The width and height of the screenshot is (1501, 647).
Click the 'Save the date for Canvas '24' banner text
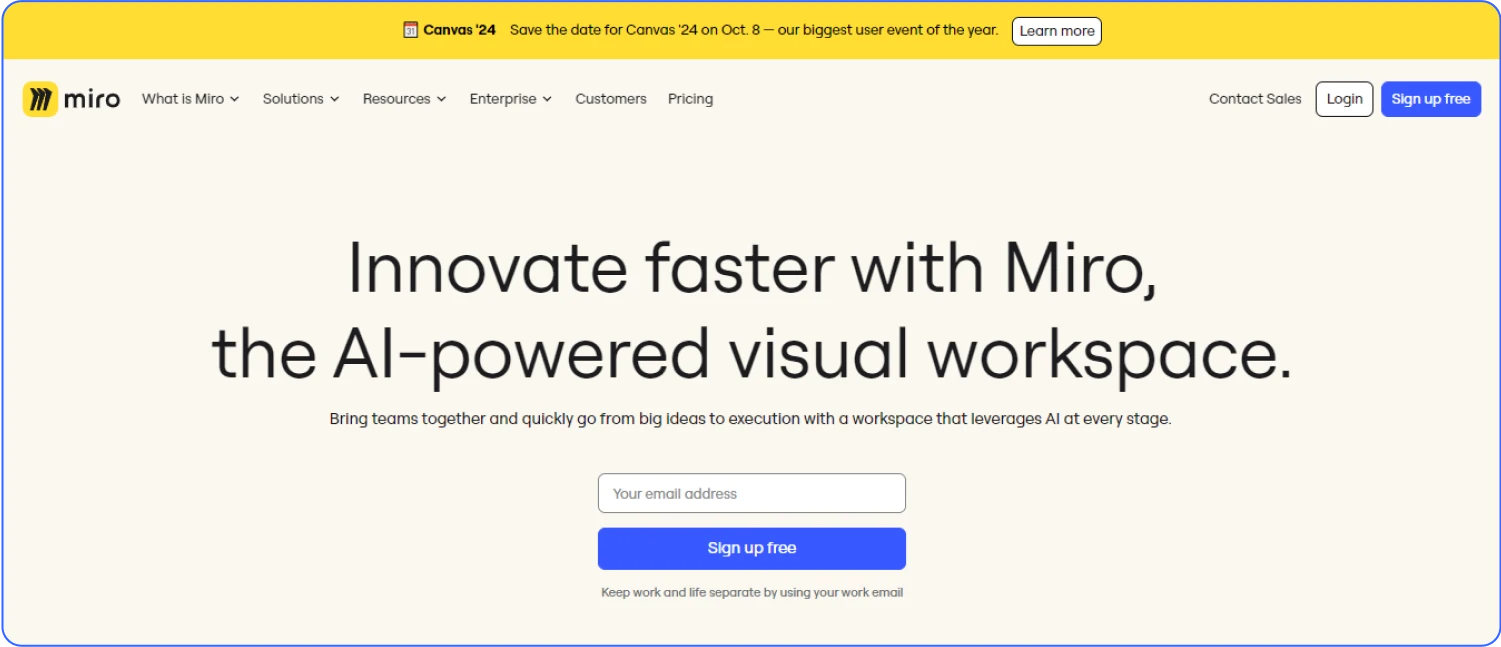click(754, 30)
